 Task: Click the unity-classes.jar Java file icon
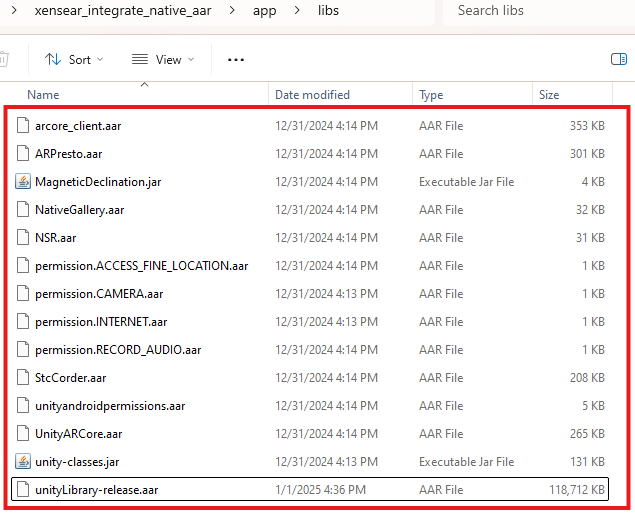(24, 462)
